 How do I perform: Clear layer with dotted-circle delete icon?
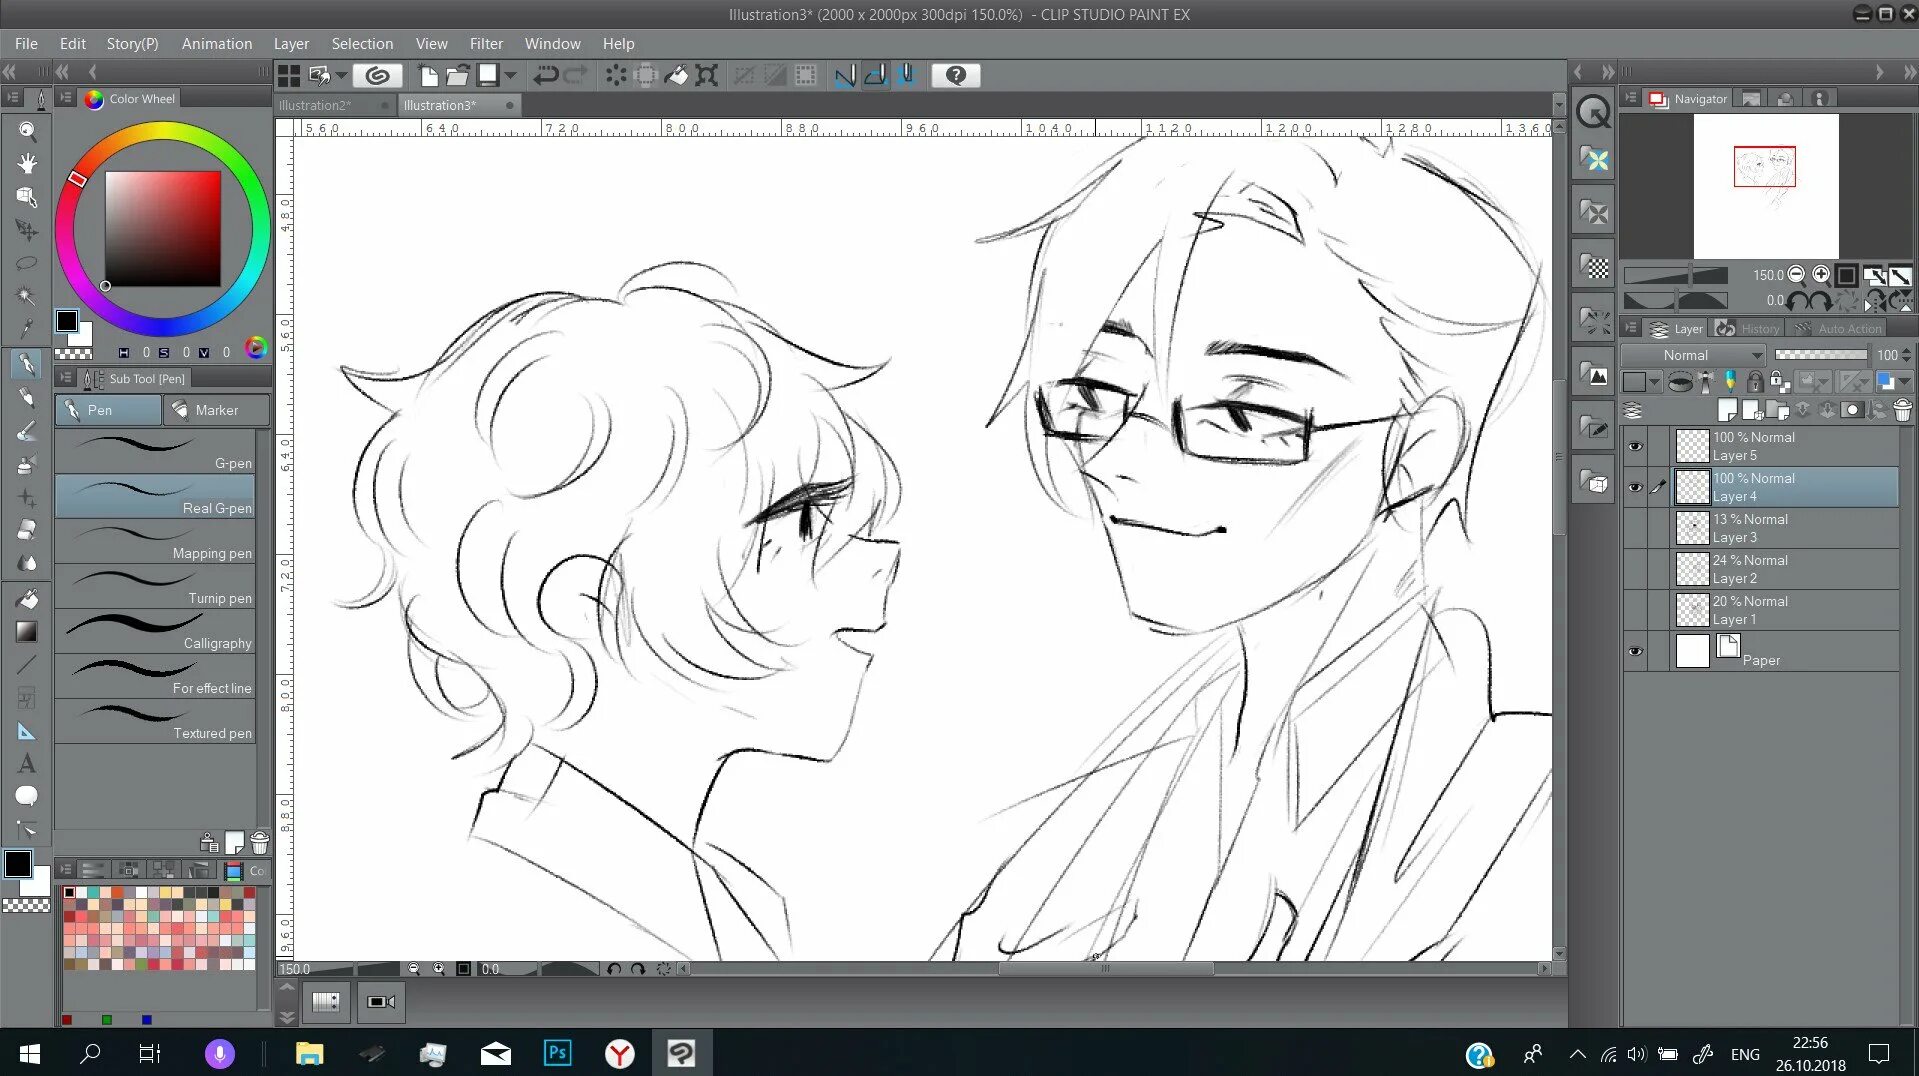click(x=616, y=75)
